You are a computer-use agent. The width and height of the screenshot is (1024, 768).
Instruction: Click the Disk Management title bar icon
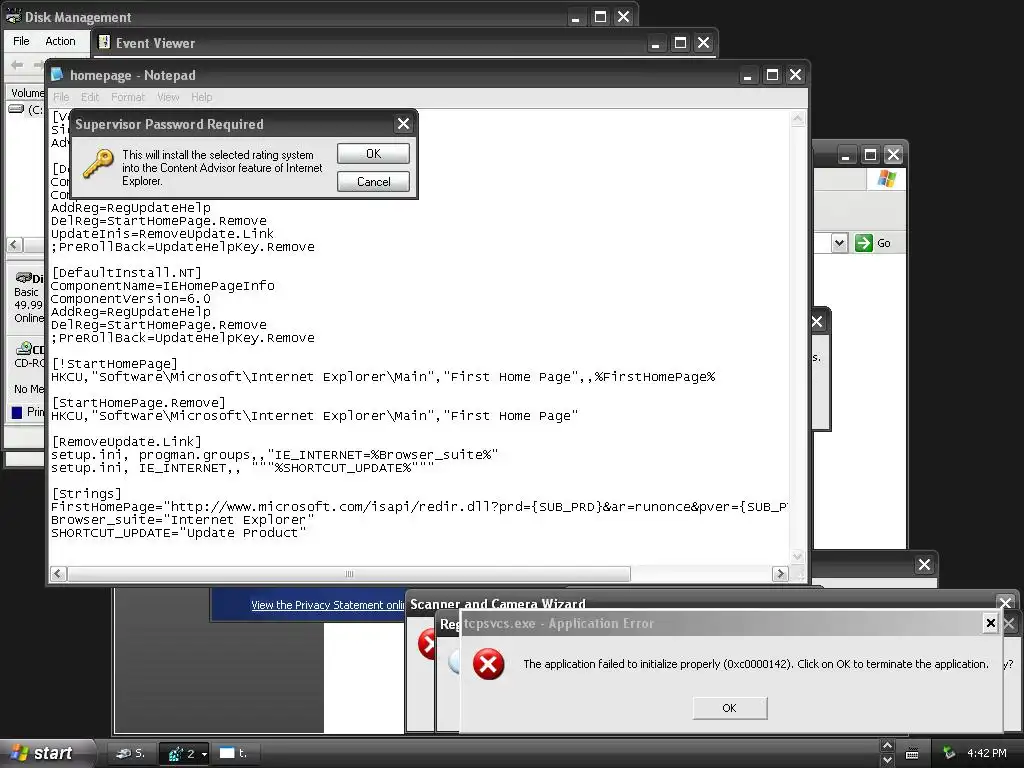(x=13, y=16)
